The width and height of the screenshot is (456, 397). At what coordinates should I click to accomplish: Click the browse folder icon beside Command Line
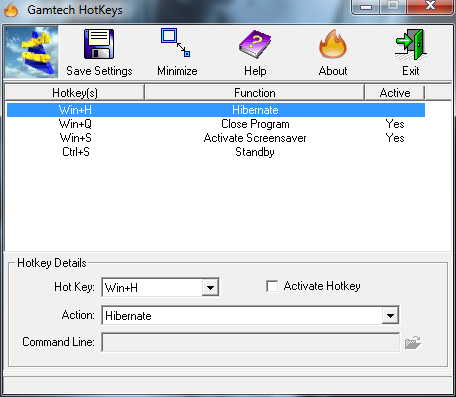coord(413,342)
